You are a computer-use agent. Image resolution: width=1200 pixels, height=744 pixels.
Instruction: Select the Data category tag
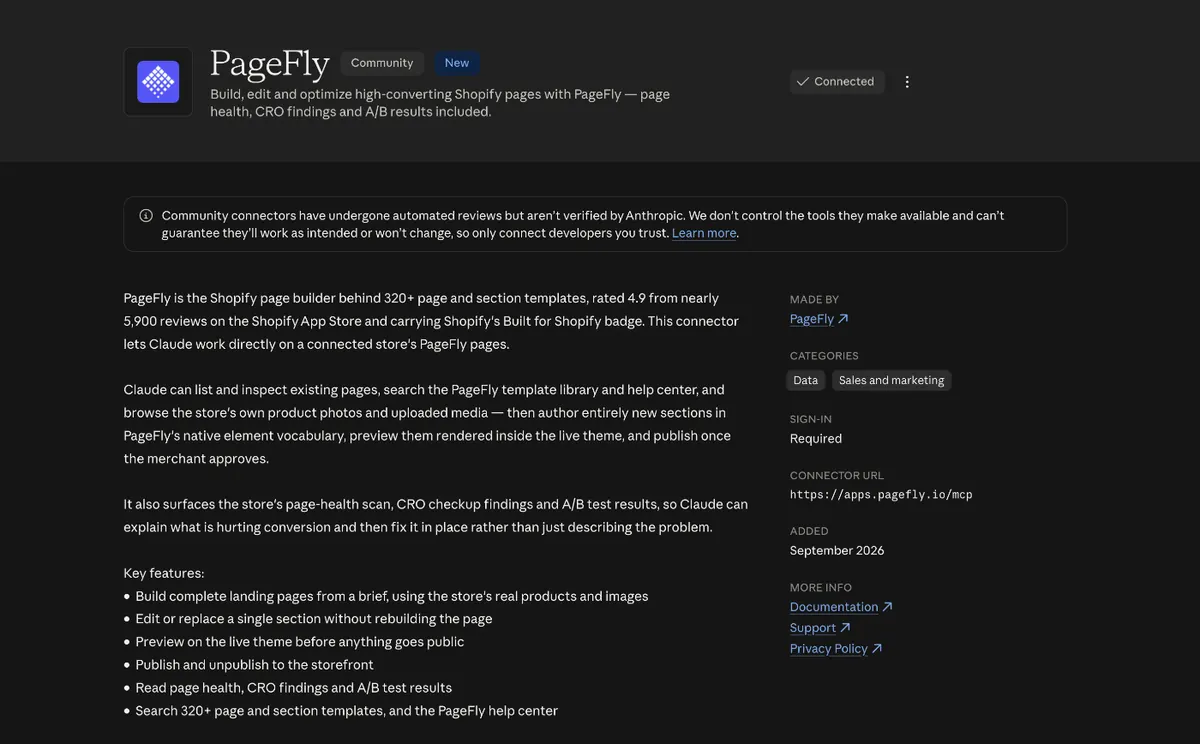806,380
